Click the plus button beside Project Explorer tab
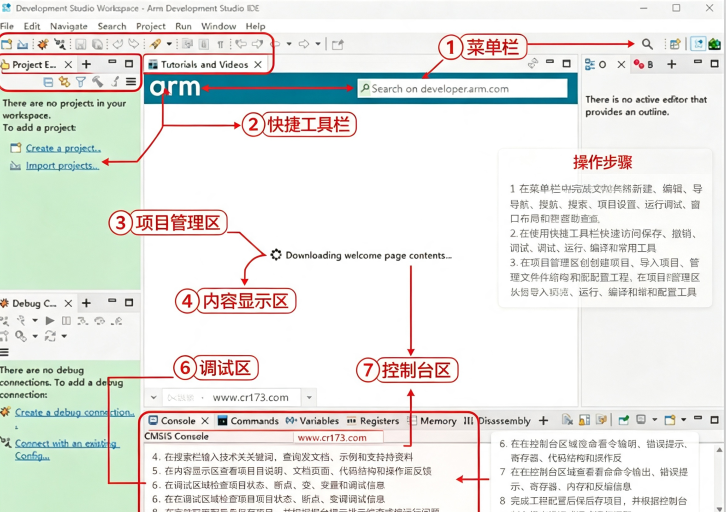This screenshot has height=512, width=726. pos(87,64)
